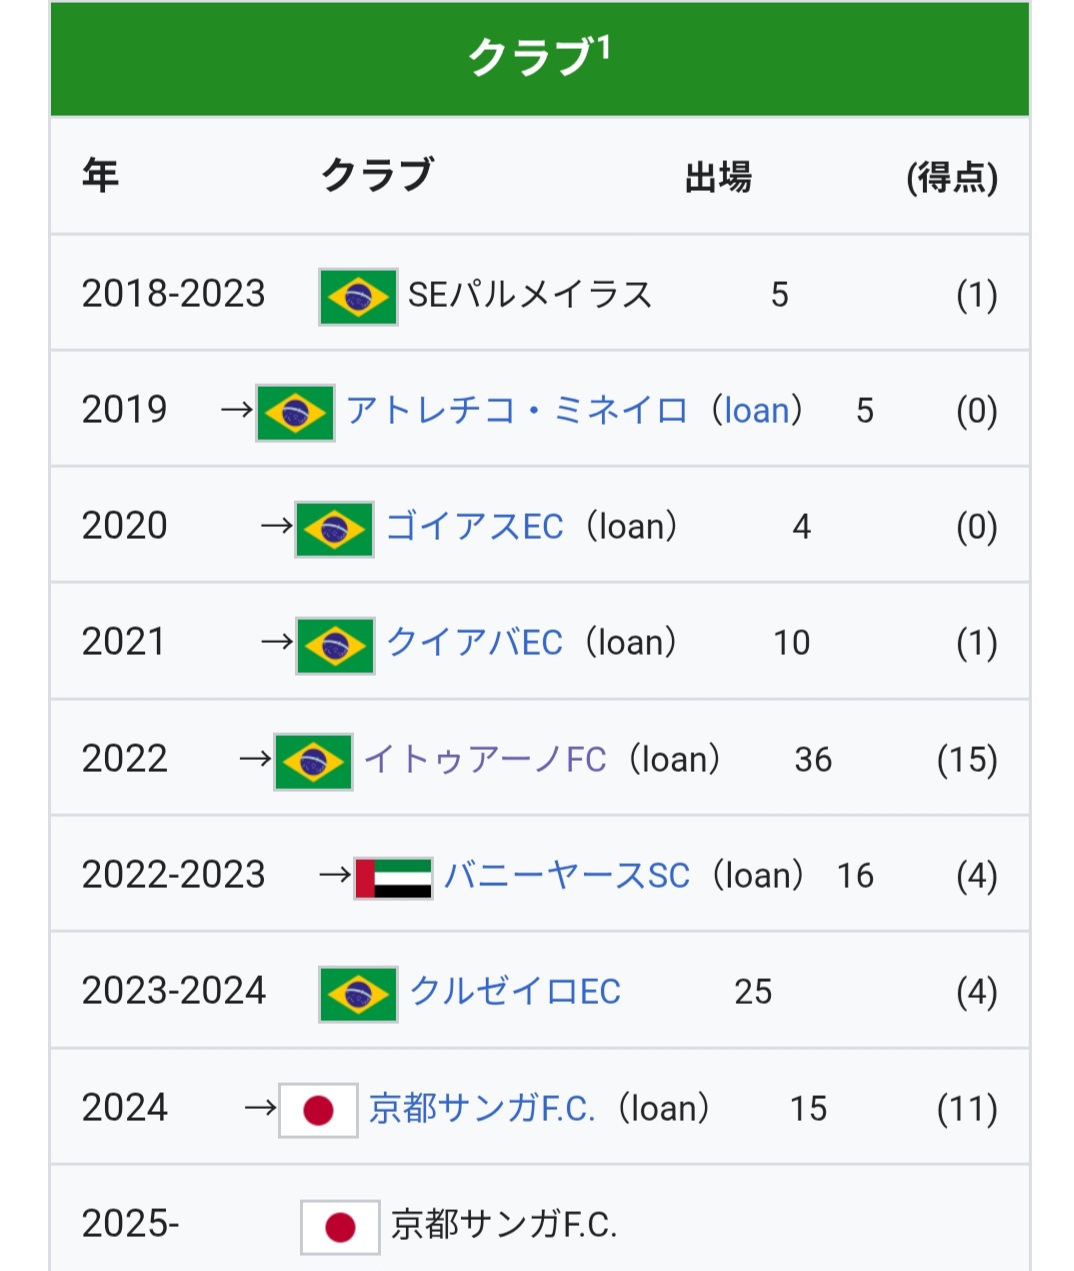Image resolution: width=1074 pixels, height=1271 pixels.
Task: Click the 出場 column header
Action: tap(718, 177)
